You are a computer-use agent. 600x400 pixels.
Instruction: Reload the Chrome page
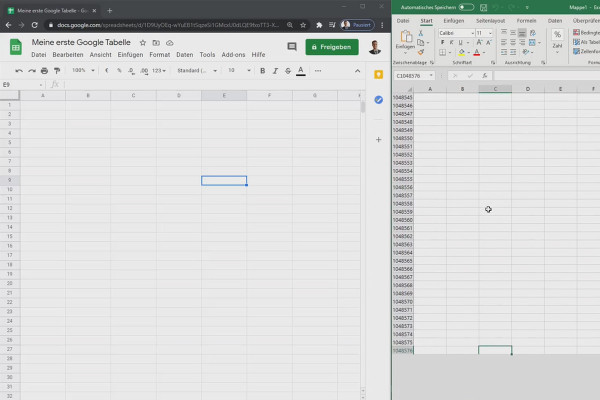click(x=34, y=25)
